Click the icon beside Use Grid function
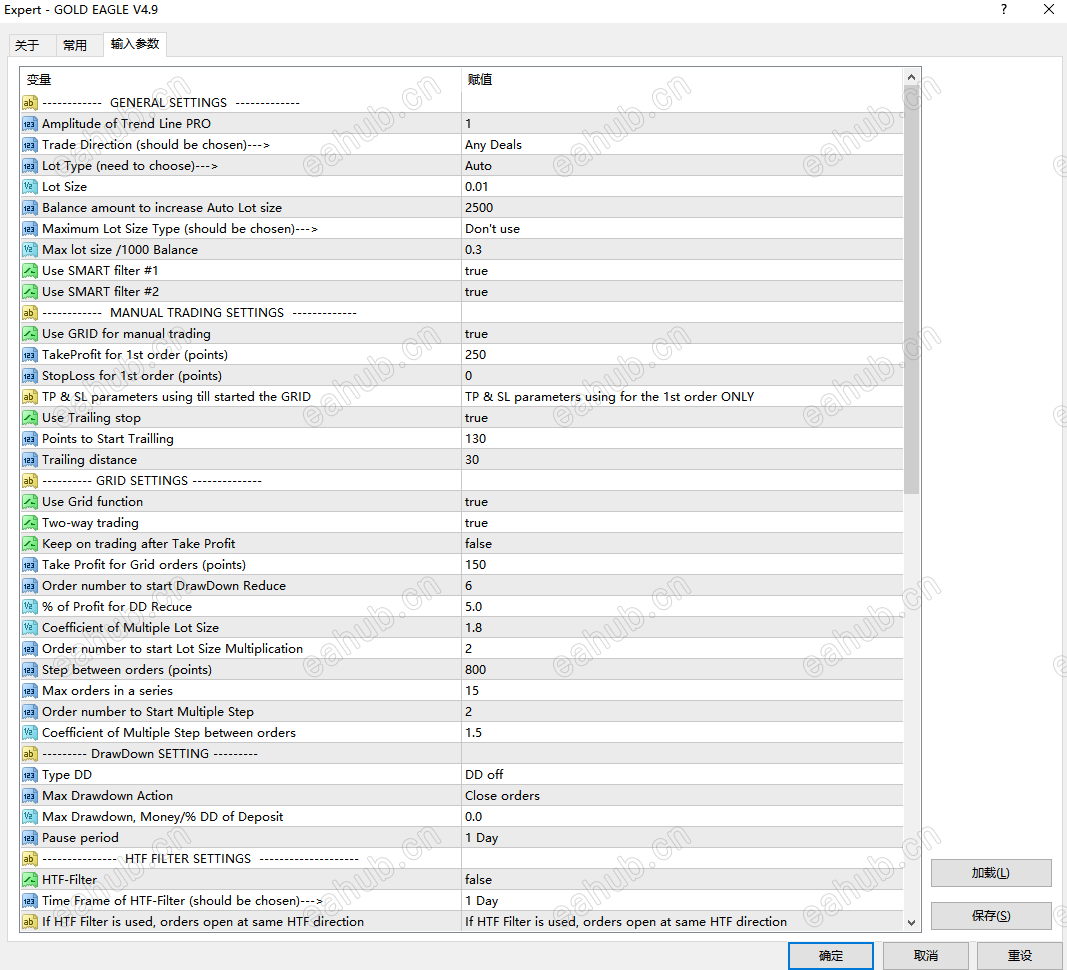1067x970 pixels. click(29, 502)
